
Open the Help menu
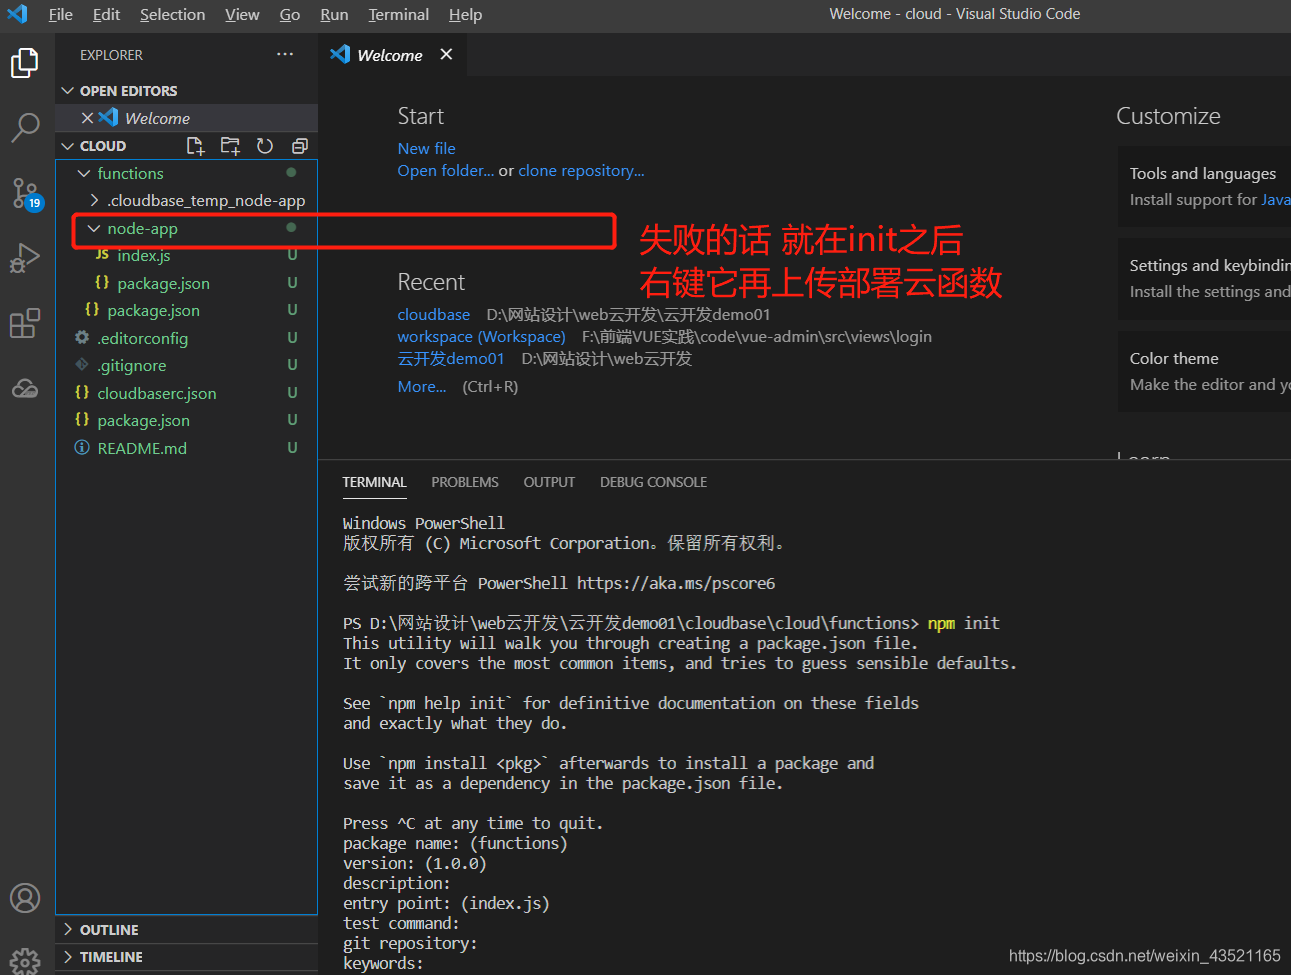[x=465, y=14]
